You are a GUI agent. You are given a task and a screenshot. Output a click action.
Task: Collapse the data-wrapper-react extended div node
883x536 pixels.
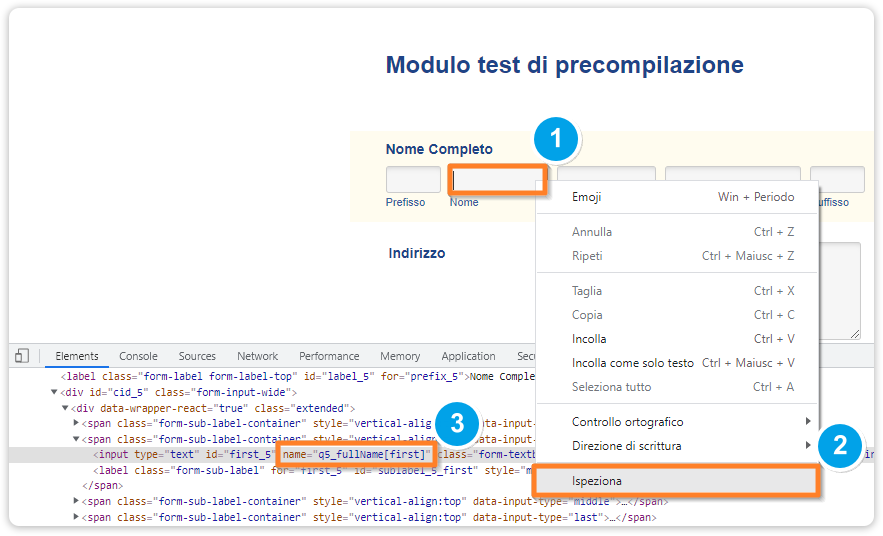[65, 409]
